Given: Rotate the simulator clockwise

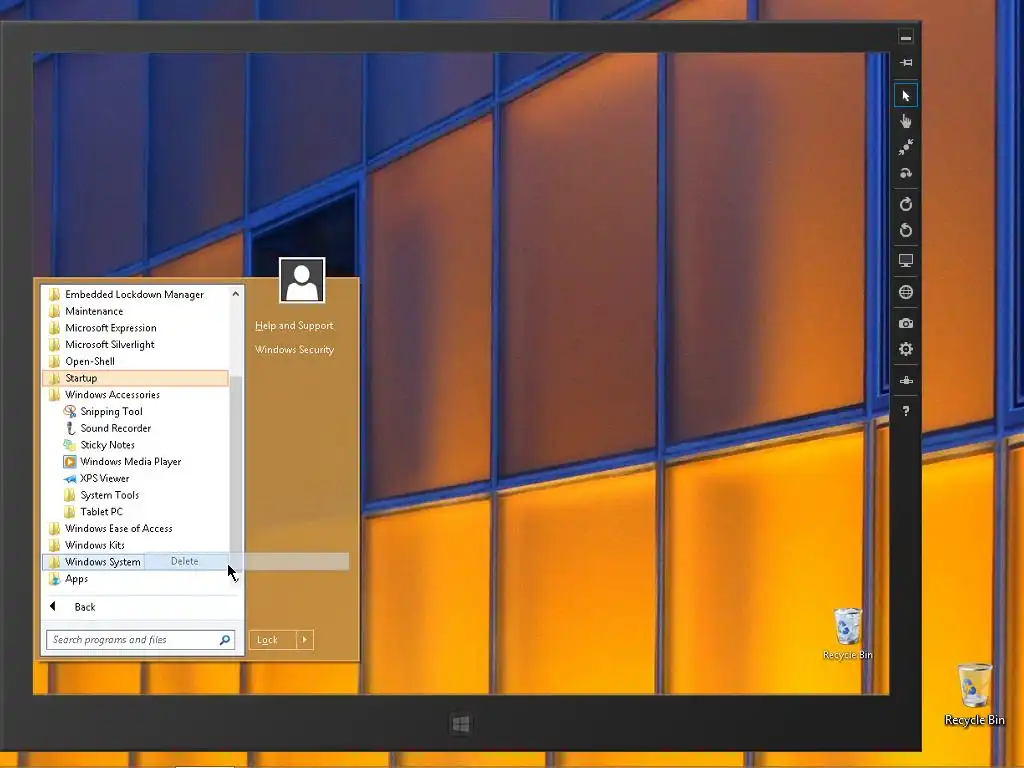Looking at the screenshot, I should (x=906, y=204).
